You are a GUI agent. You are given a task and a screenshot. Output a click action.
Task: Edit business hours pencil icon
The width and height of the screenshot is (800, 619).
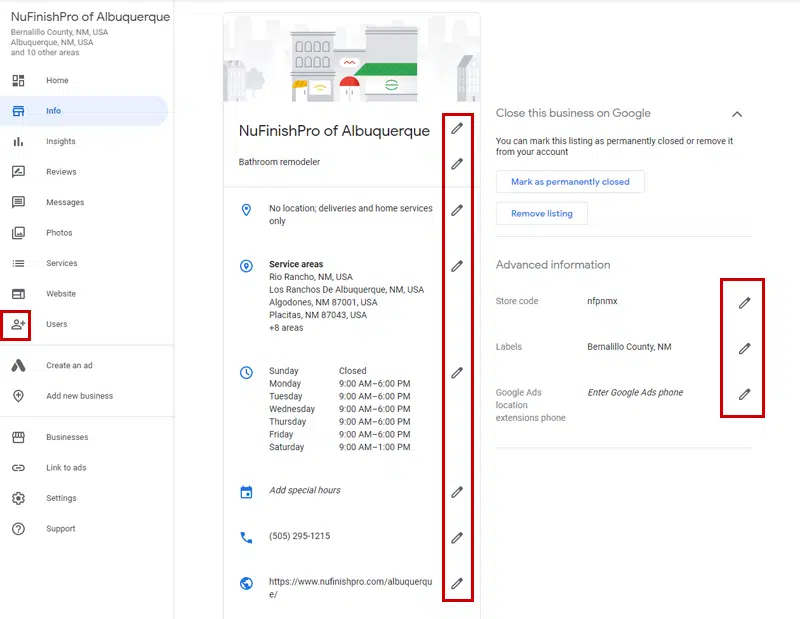[x=457, y=373]
